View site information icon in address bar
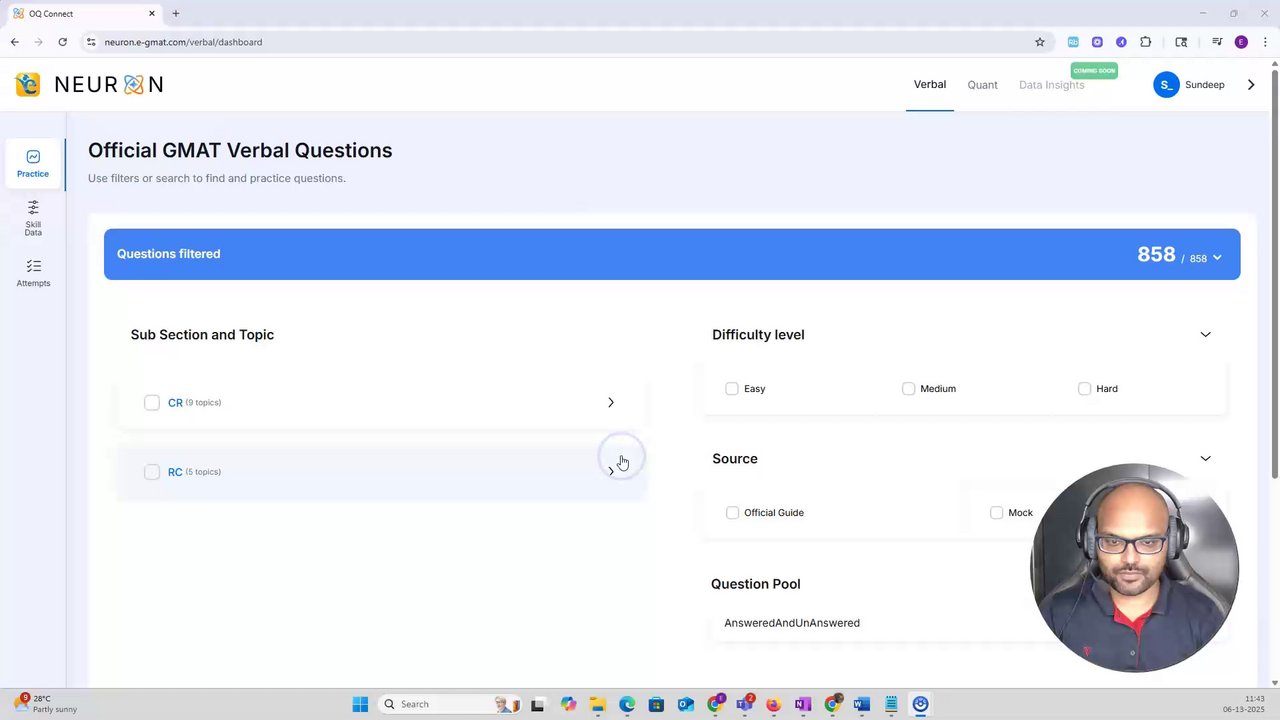1280x720 pixels. coord(91,42)
